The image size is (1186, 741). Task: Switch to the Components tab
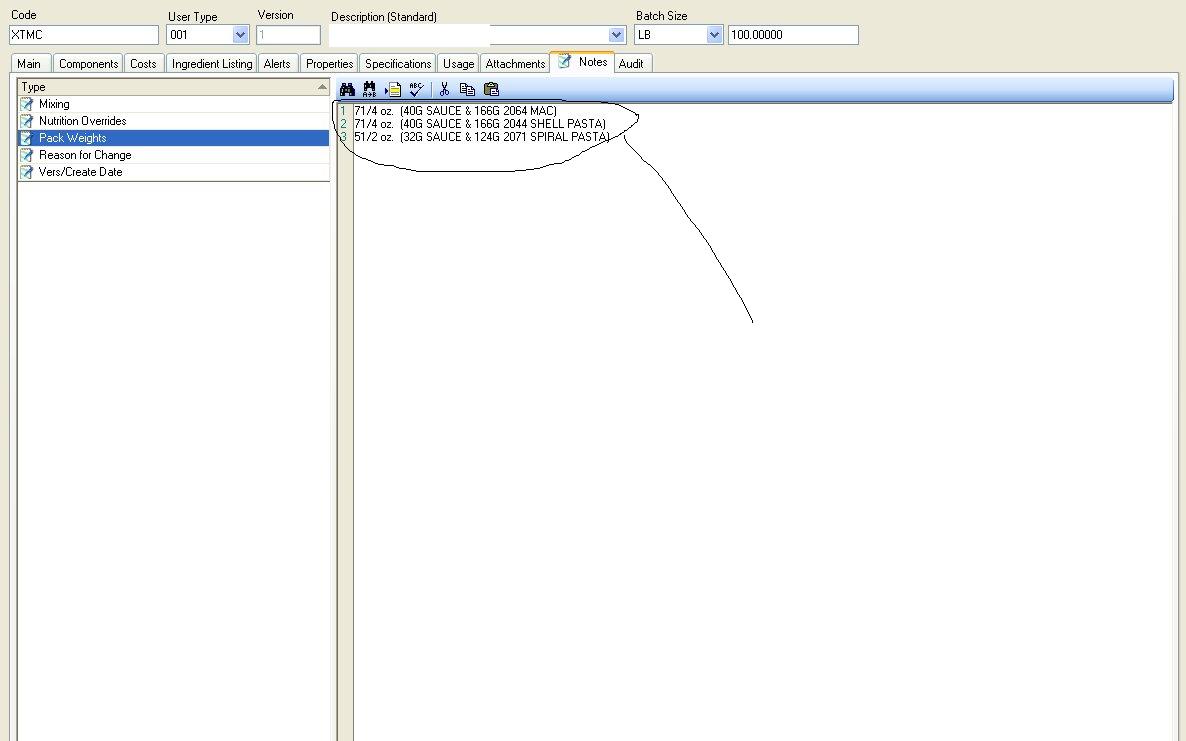tap(88, 63)
